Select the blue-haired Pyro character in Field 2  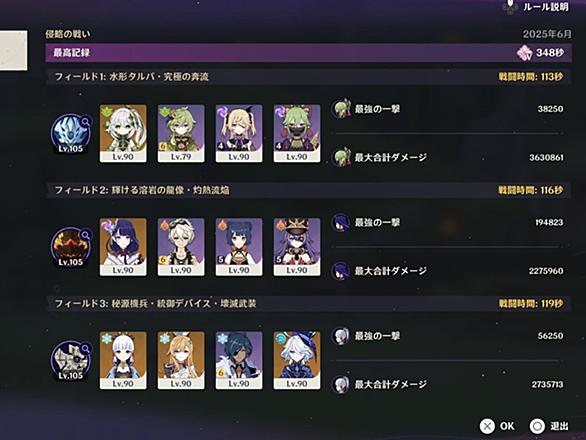(239, 247)
